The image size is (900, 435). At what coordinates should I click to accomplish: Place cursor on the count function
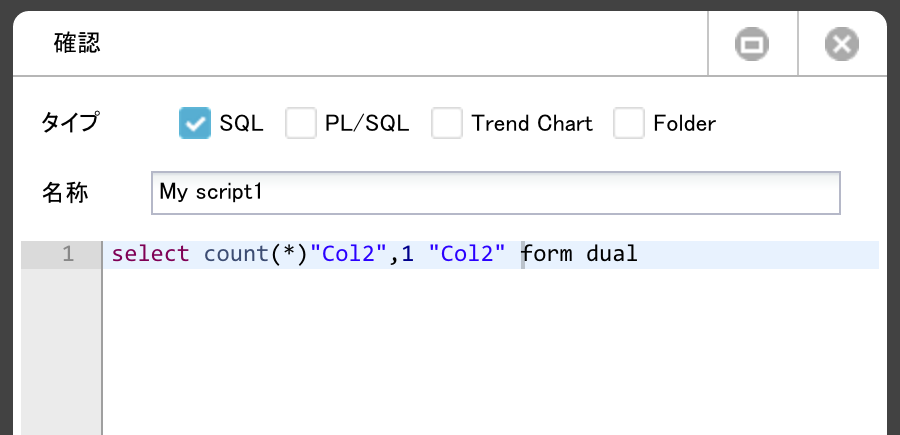click(236, 254)
